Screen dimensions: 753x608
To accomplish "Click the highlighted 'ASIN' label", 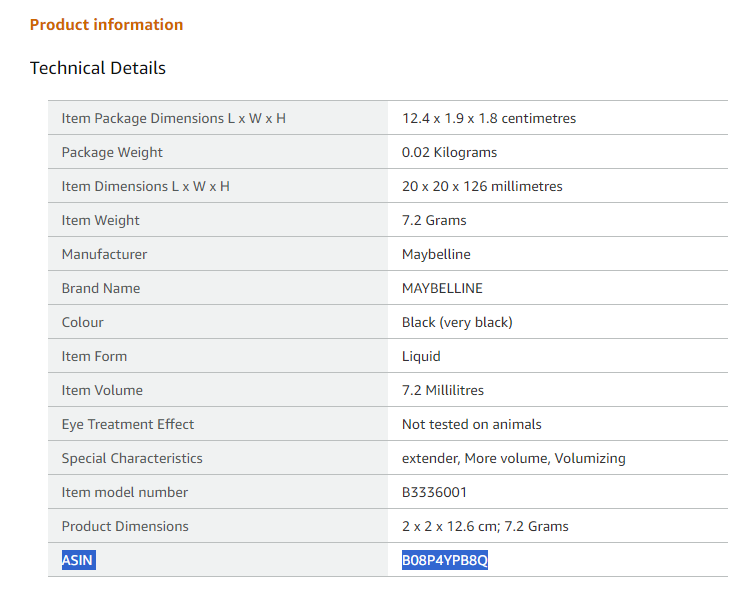I will click(x=78, y=560).
